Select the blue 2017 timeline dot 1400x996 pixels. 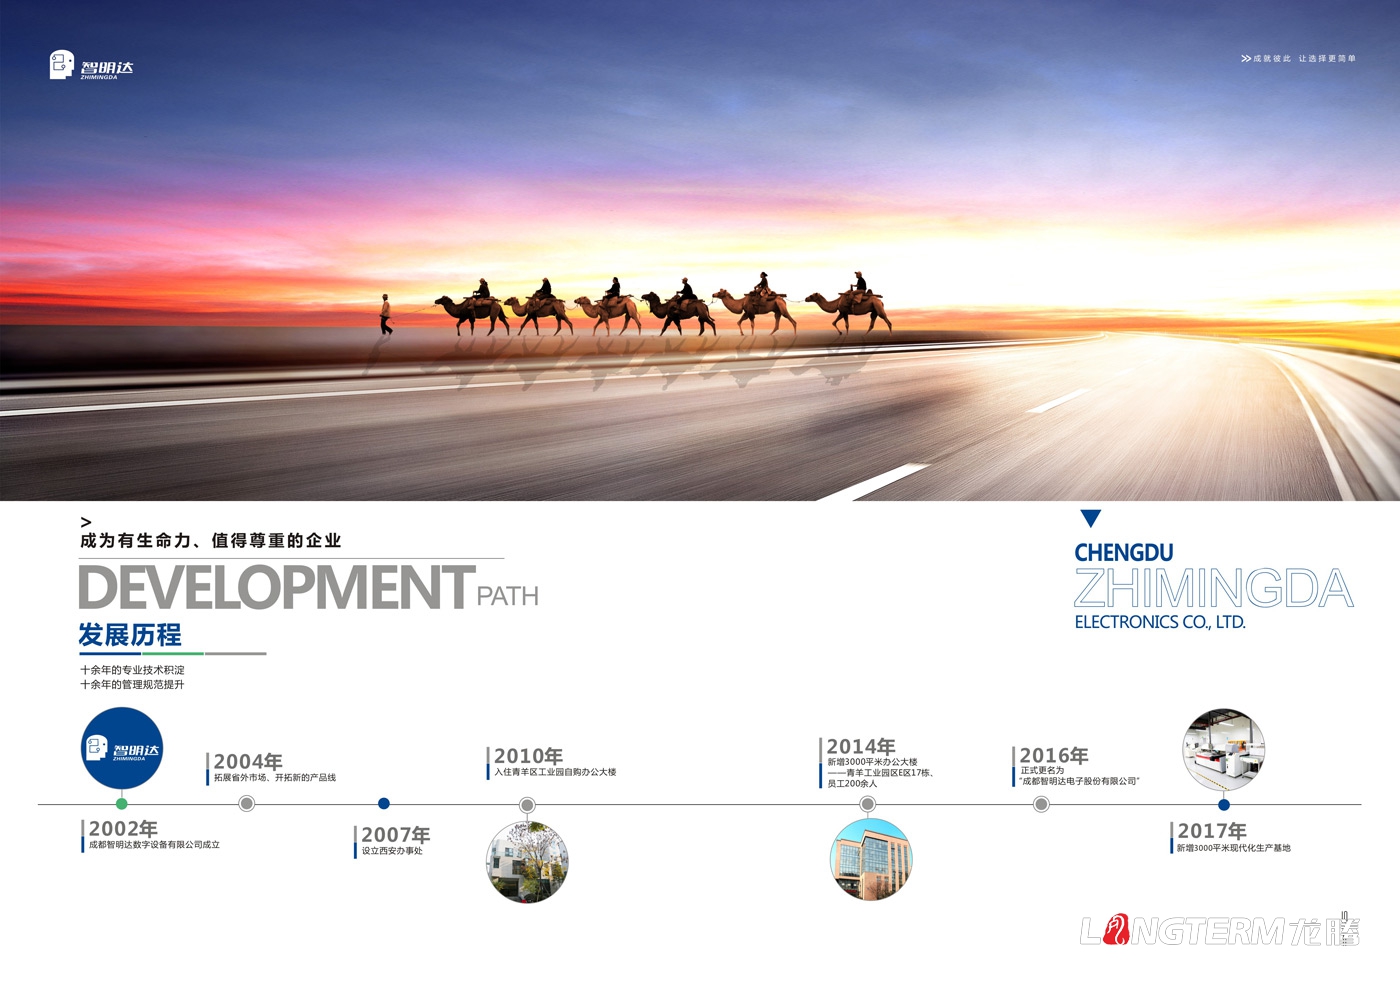[1223, 805]
